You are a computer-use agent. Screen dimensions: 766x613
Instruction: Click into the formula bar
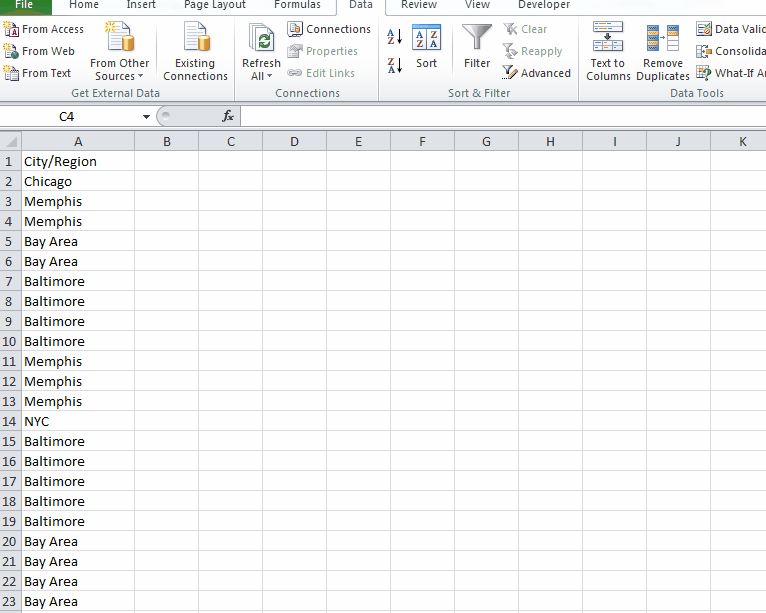click(x=503, y=117)
